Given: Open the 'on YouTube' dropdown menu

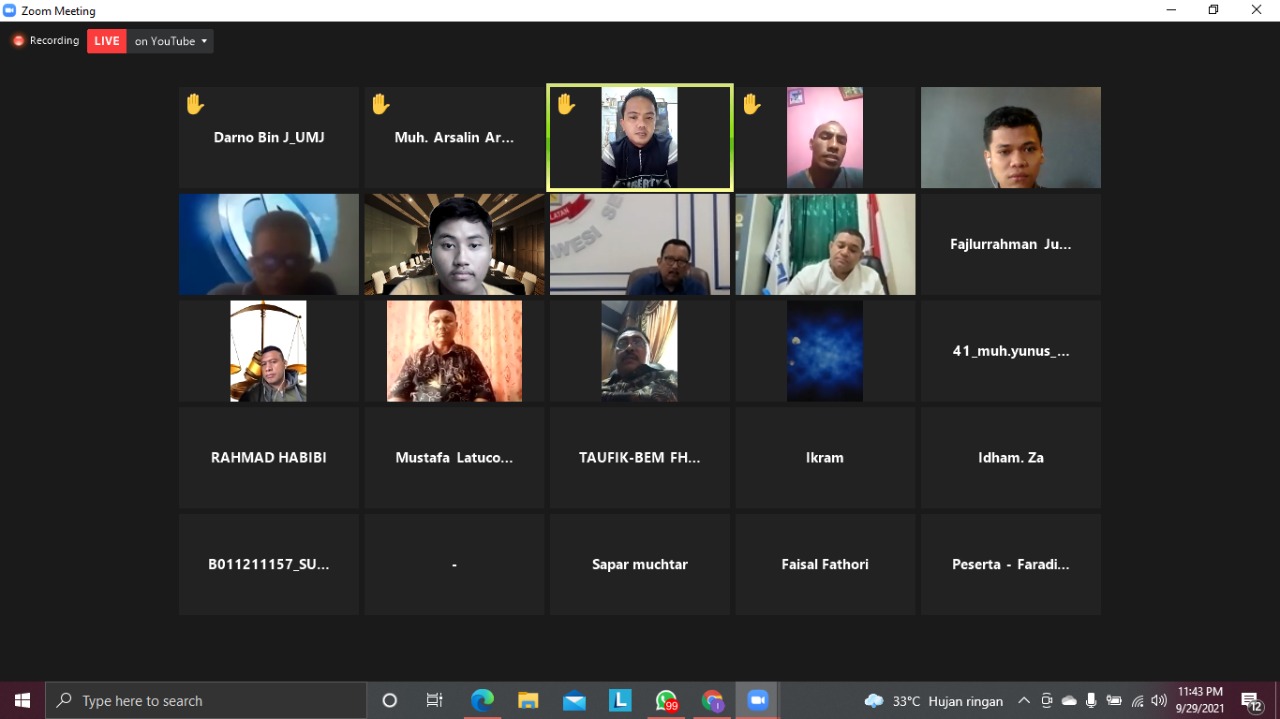Looking at the screenshot, I should [x=170, y=41].
